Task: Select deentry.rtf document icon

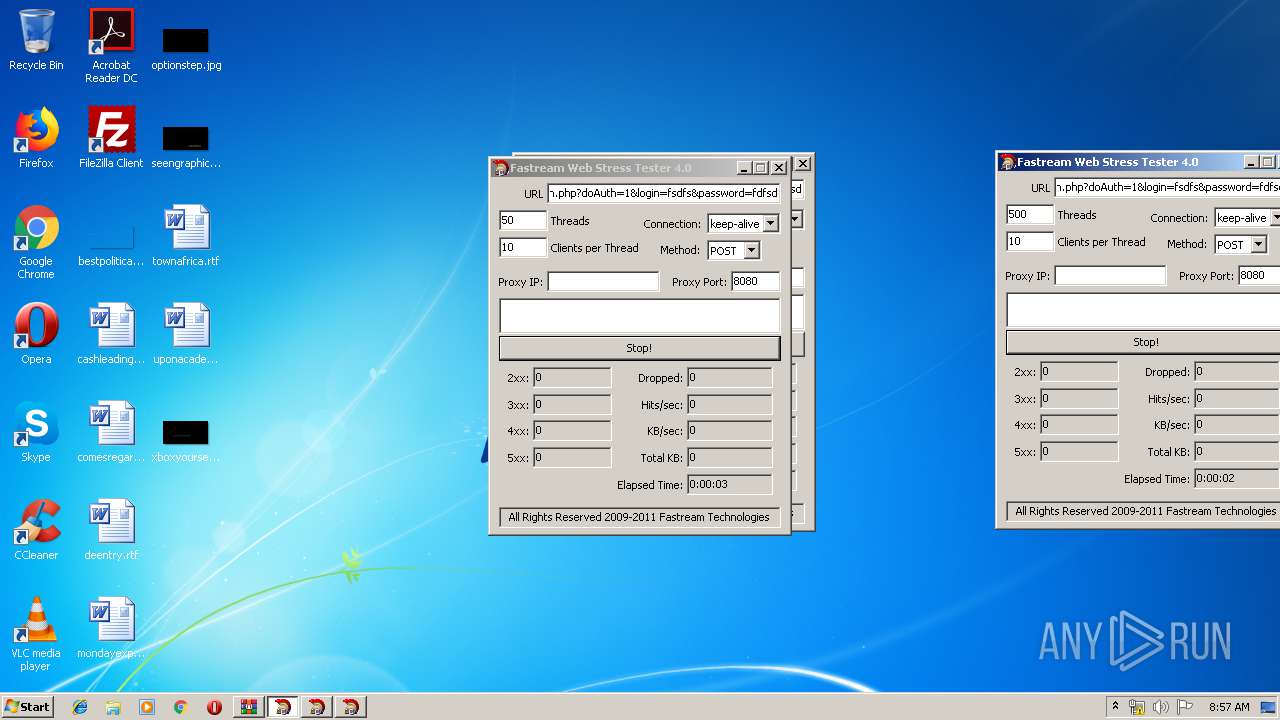Action: click(111, 530)
